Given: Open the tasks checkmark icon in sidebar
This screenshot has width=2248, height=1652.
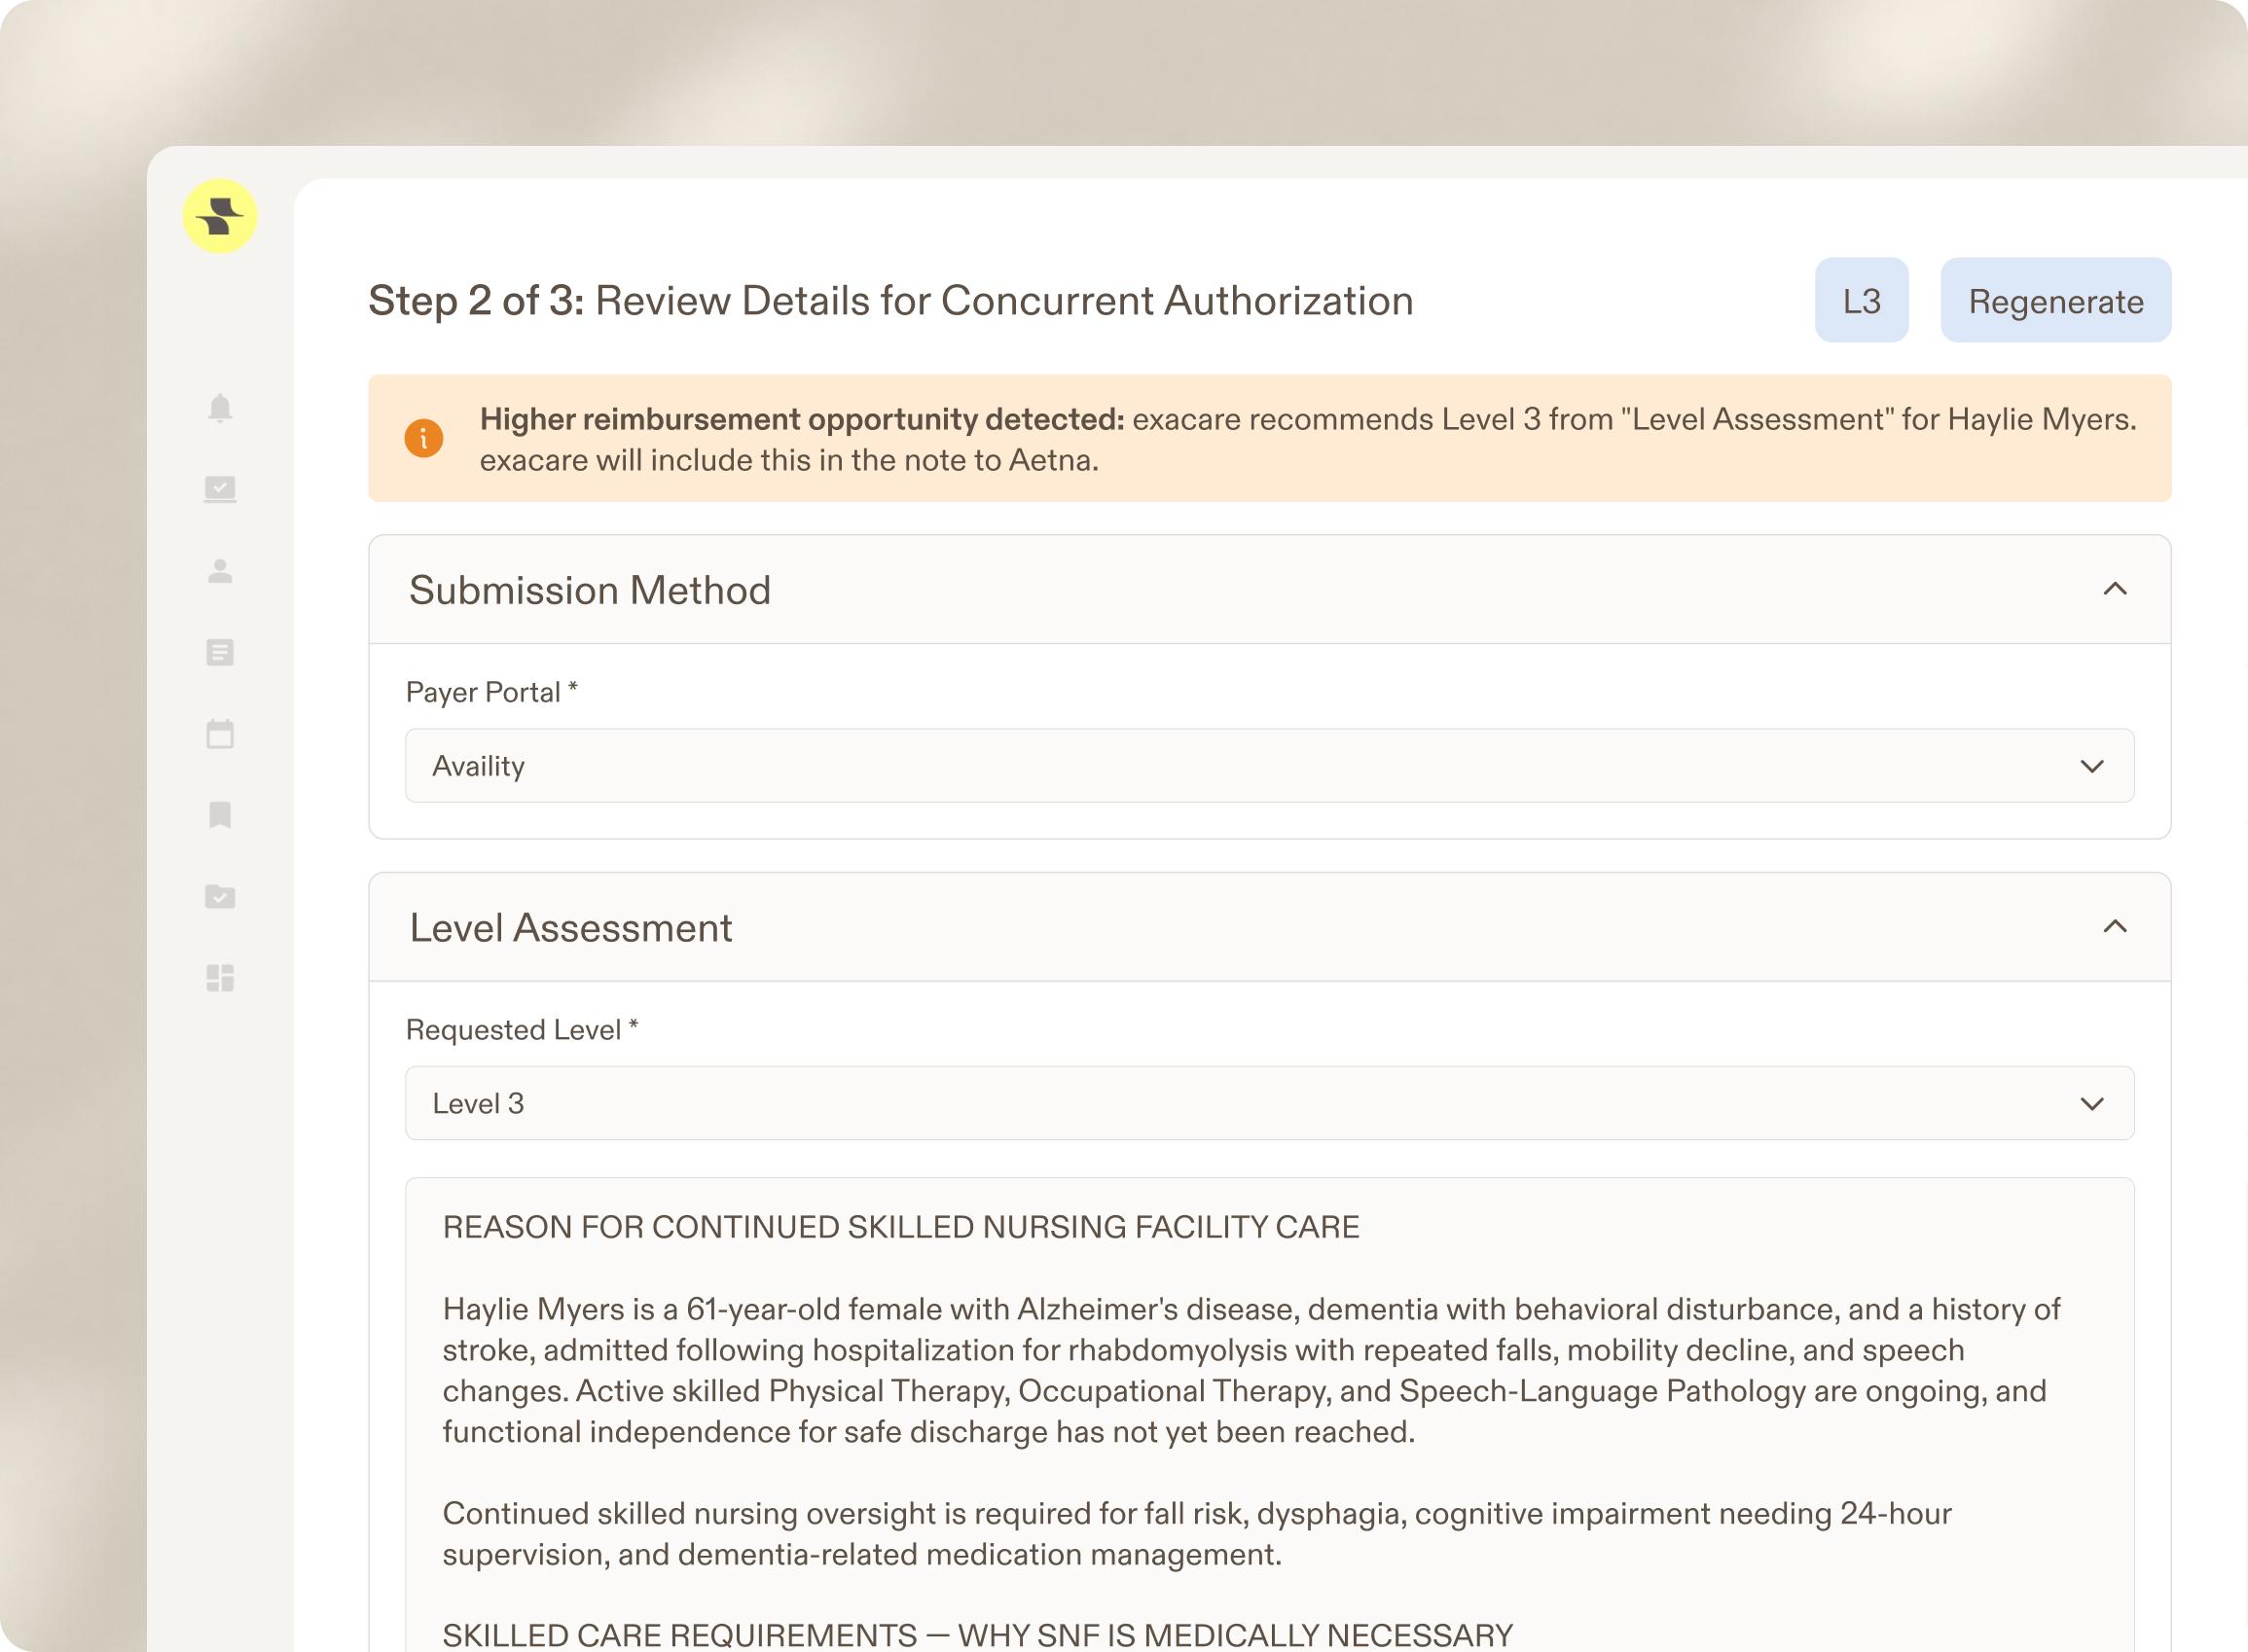Looking at the screenshot, I should (x=220, y=489).
